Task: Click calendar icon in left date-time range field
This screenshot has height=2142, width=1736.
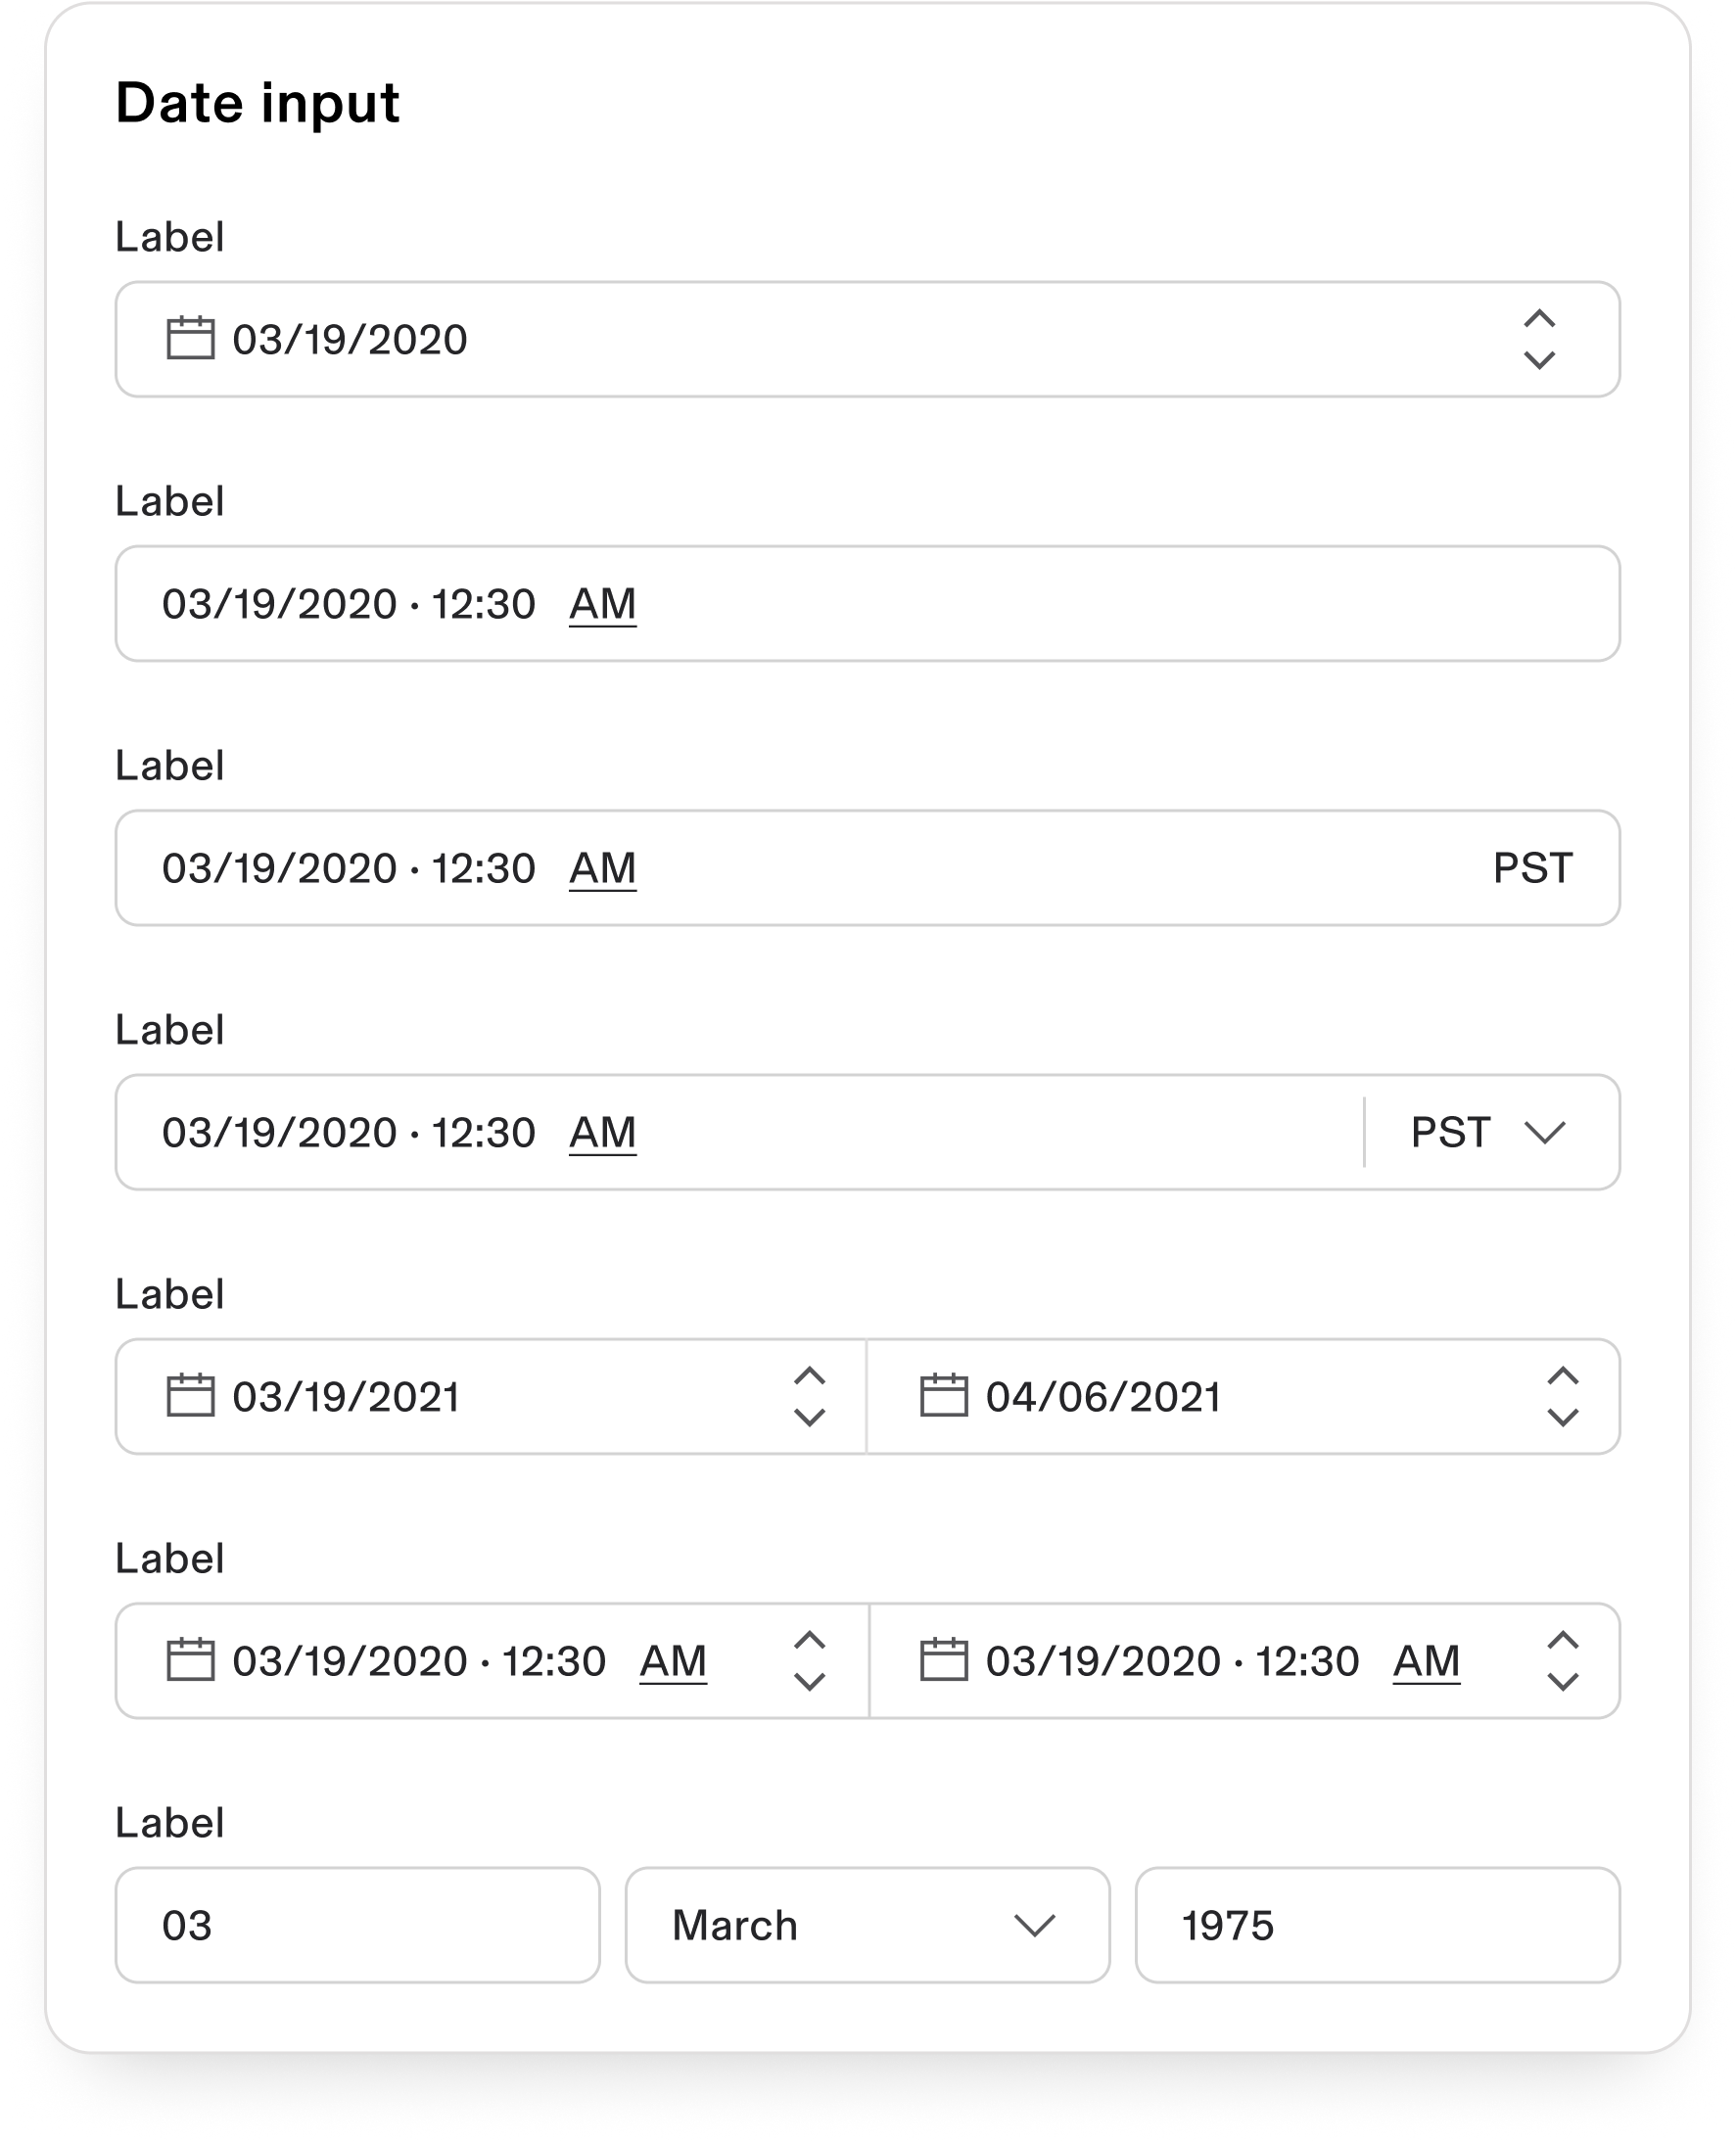Action: point(190,1659)
